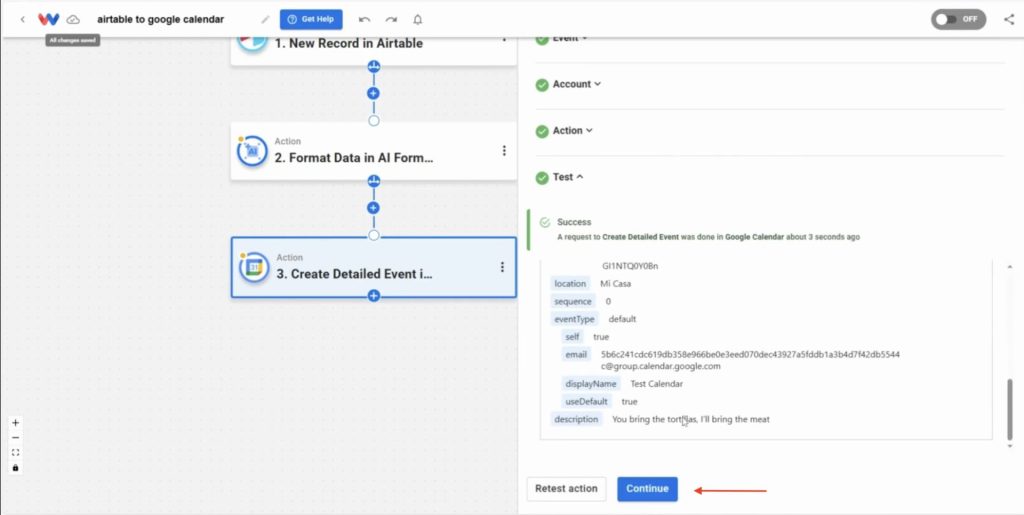This screenshot has width=1024, height=515.
Task: Toggle the workflow OFF switch
Action: [x=959, y=19]
